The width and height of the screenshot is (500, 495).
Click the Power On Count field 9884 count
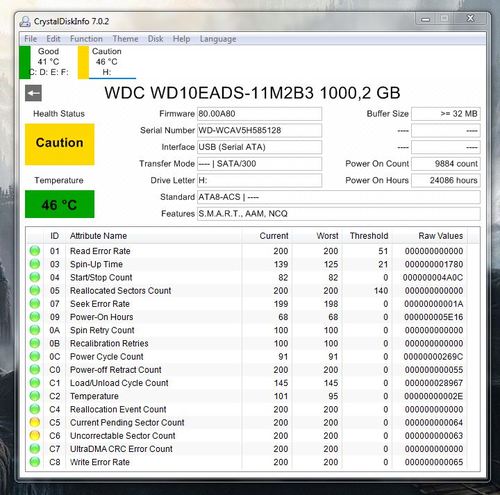point(446,164)
